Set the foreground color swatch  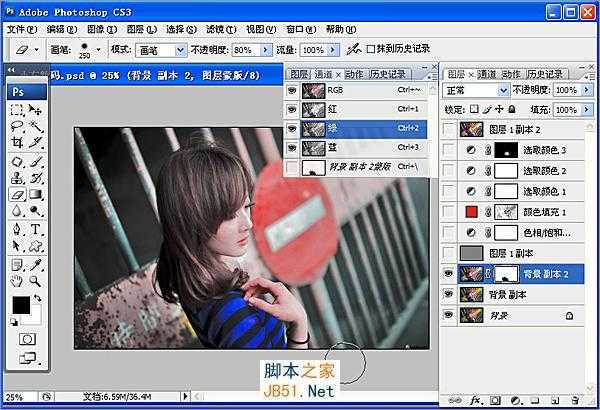pyautogui.click(x=21, y=305)
